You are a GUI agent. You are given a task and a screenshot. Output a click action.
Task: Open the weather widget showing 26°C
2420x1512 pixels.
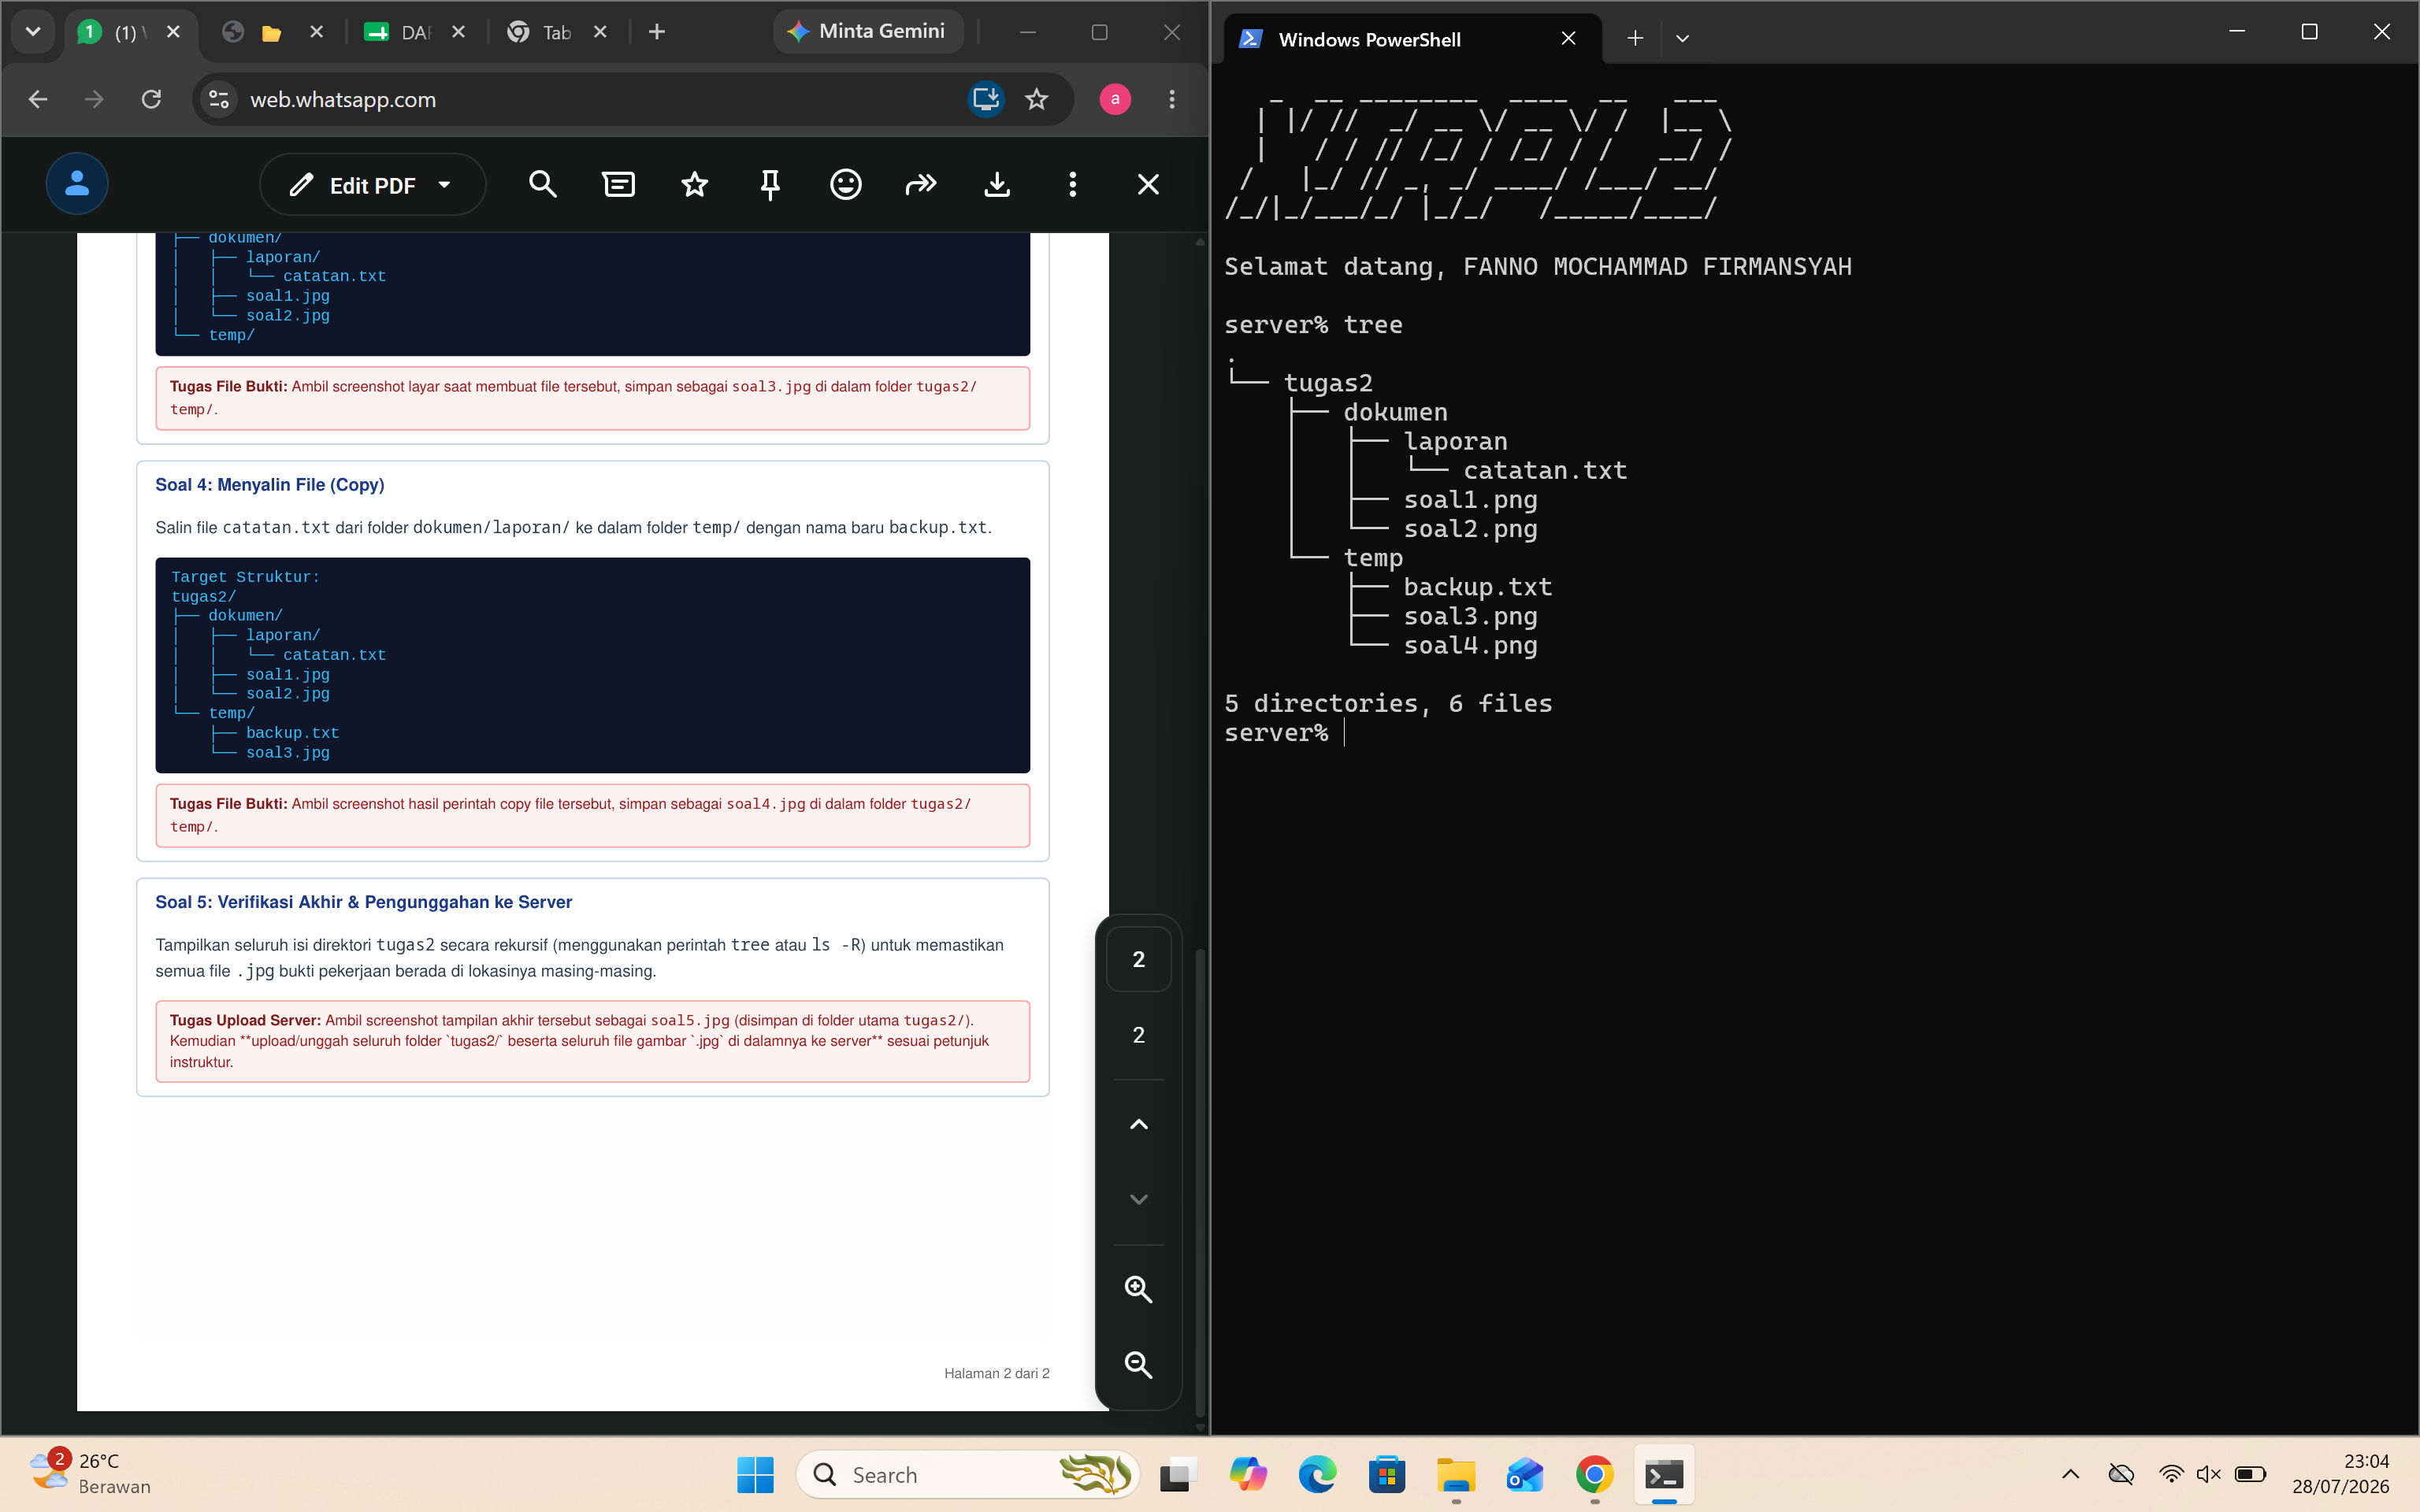pos(90,1474)
